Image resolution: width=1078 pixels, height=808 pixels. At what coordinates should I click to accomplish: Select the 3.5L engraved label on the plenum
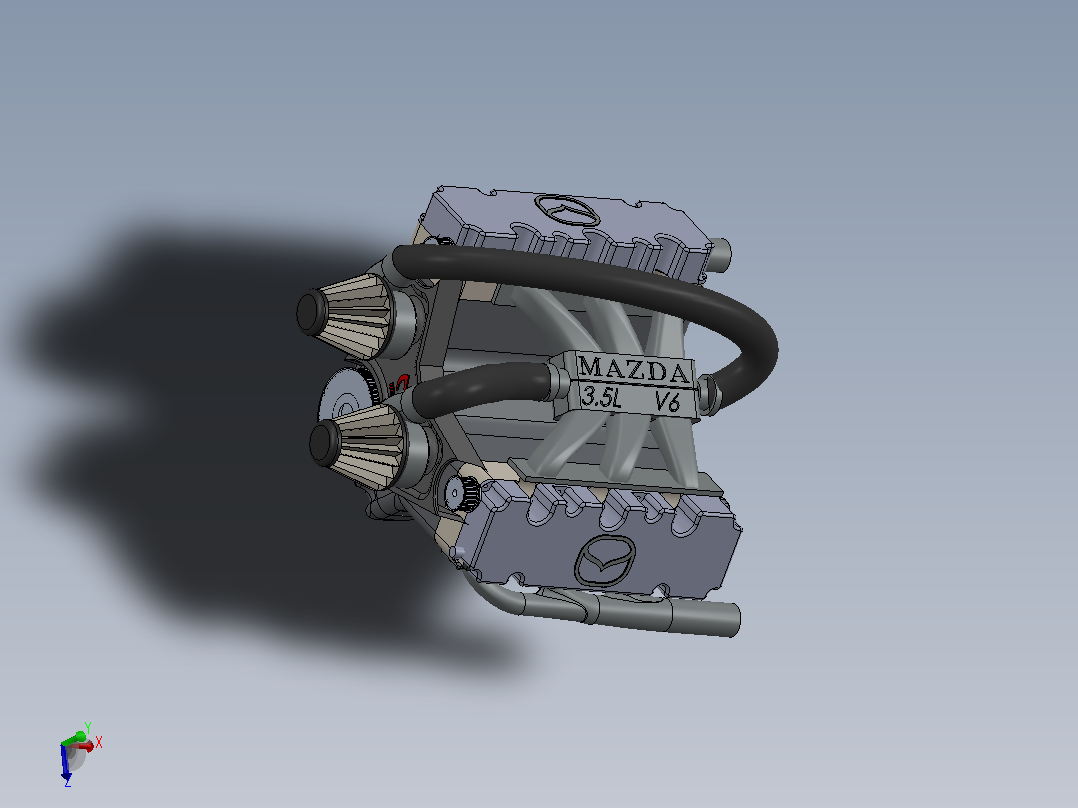point(601,397)
